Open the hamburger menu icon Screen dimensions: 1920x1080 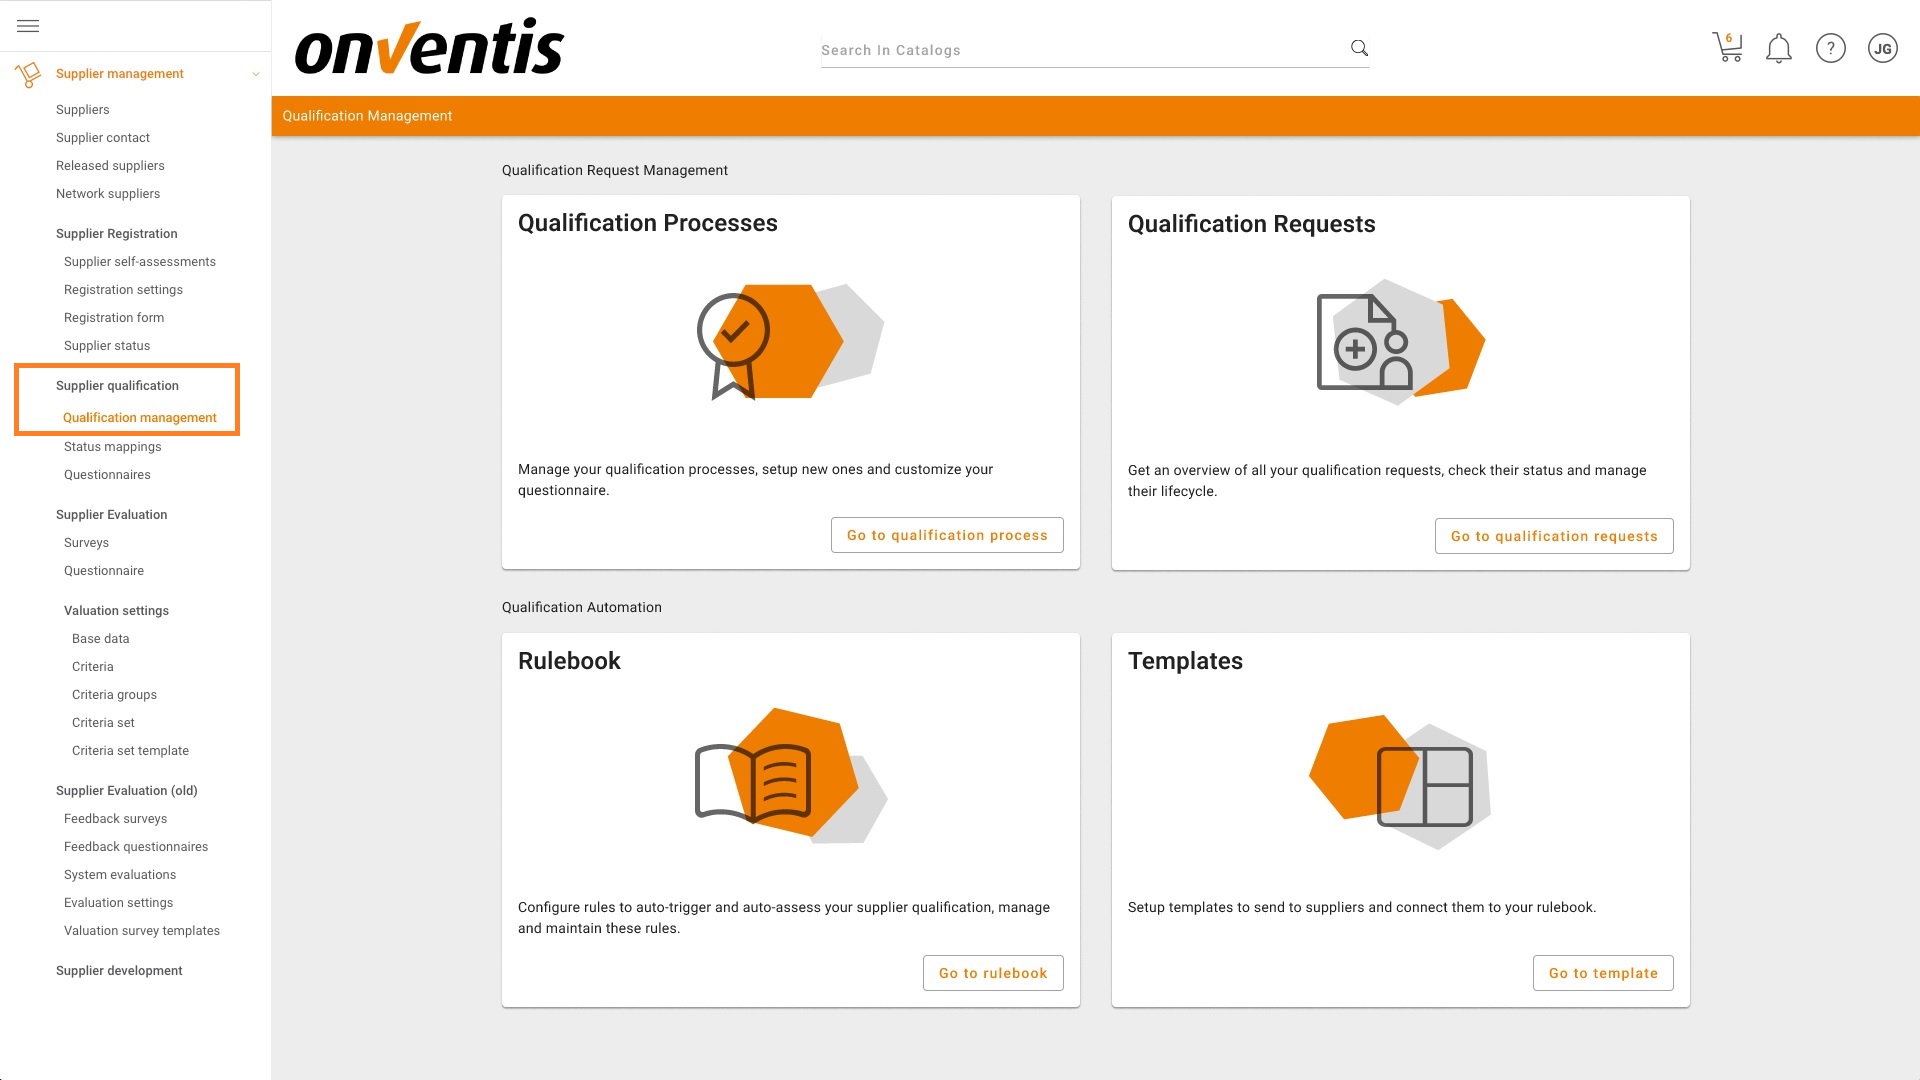(x=28, y=26)
